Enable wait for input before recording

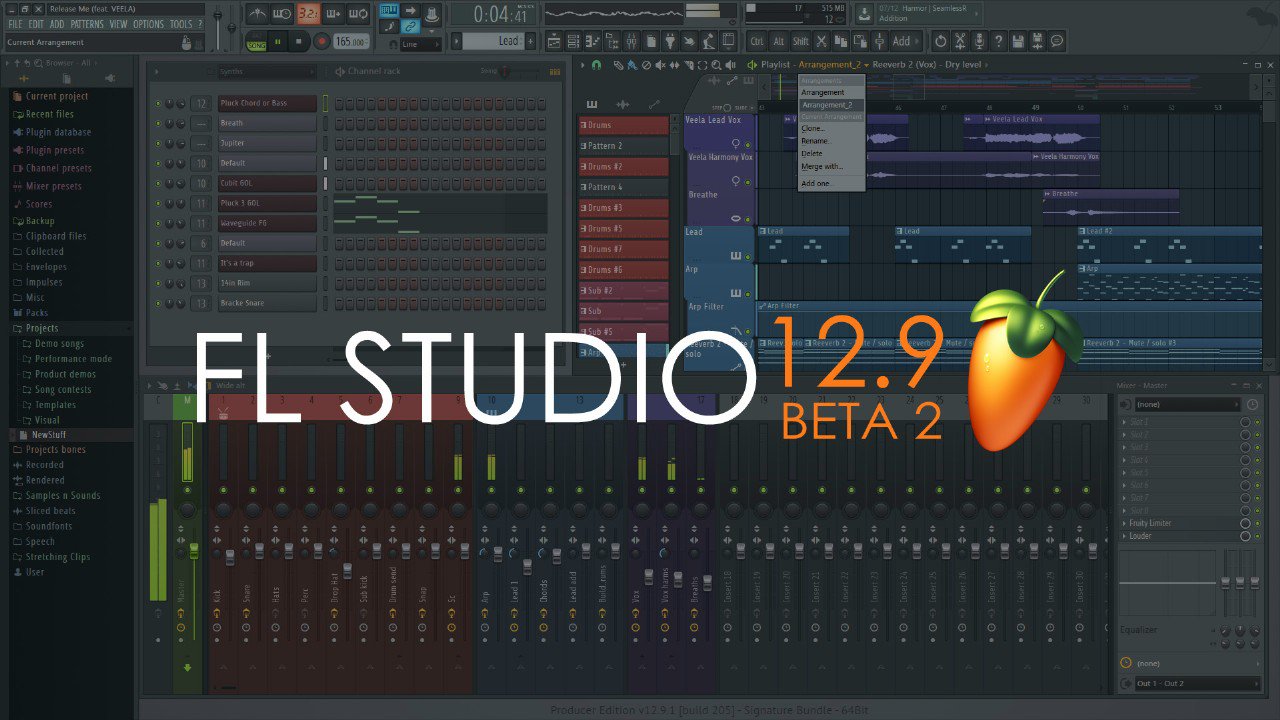282,14
